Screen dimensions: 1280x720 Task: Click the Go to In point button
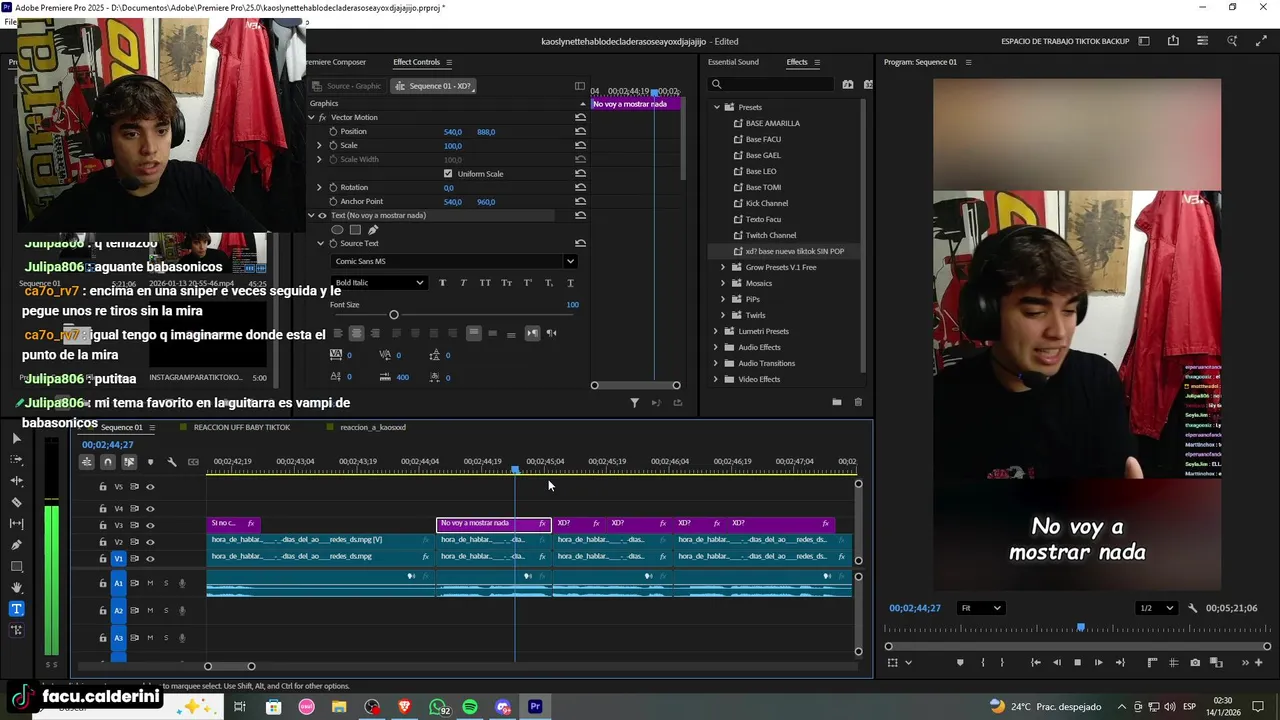coord(1036,662)
